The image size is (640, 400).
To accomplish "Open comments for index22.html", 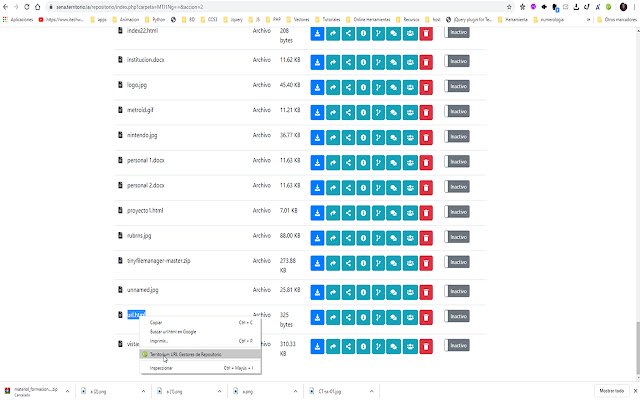I will tap(393, 33).
